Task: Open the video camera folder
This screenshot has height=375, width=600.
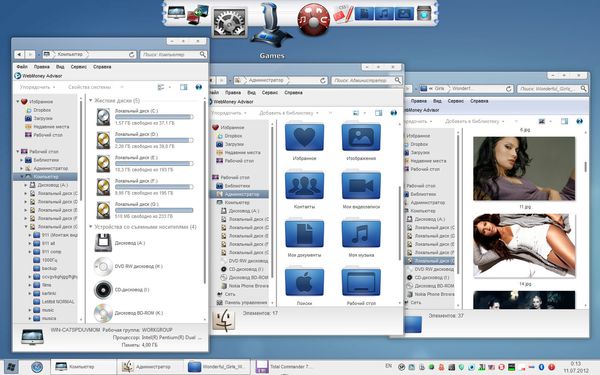Action: (361, 185)
